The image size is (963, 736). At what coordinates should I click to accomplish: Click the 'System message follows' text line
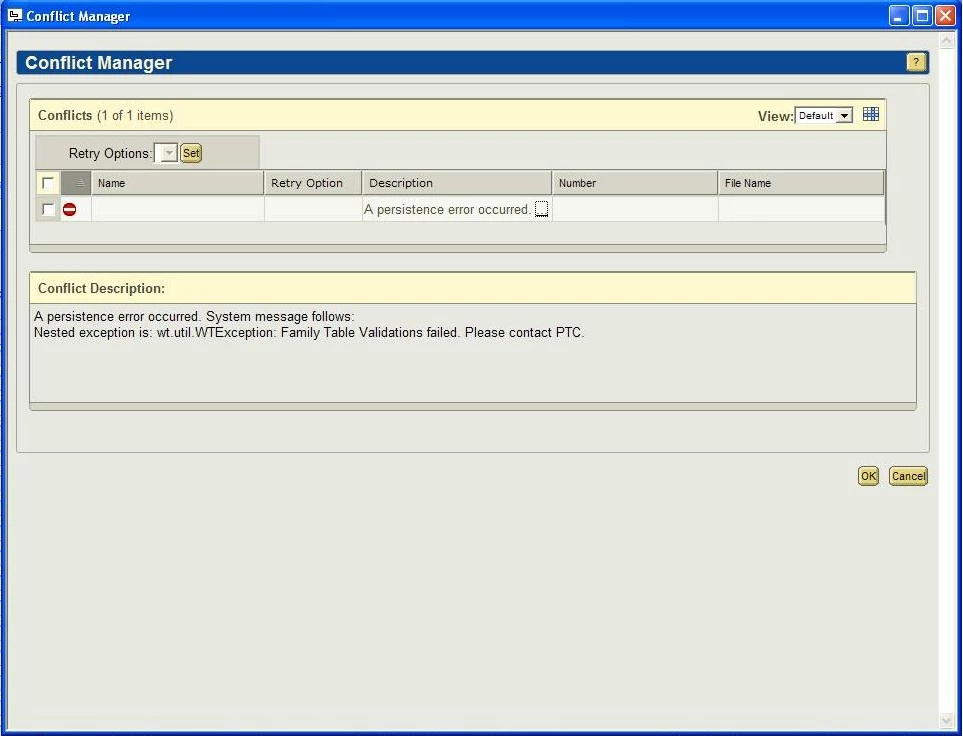(x=194, y=316)
